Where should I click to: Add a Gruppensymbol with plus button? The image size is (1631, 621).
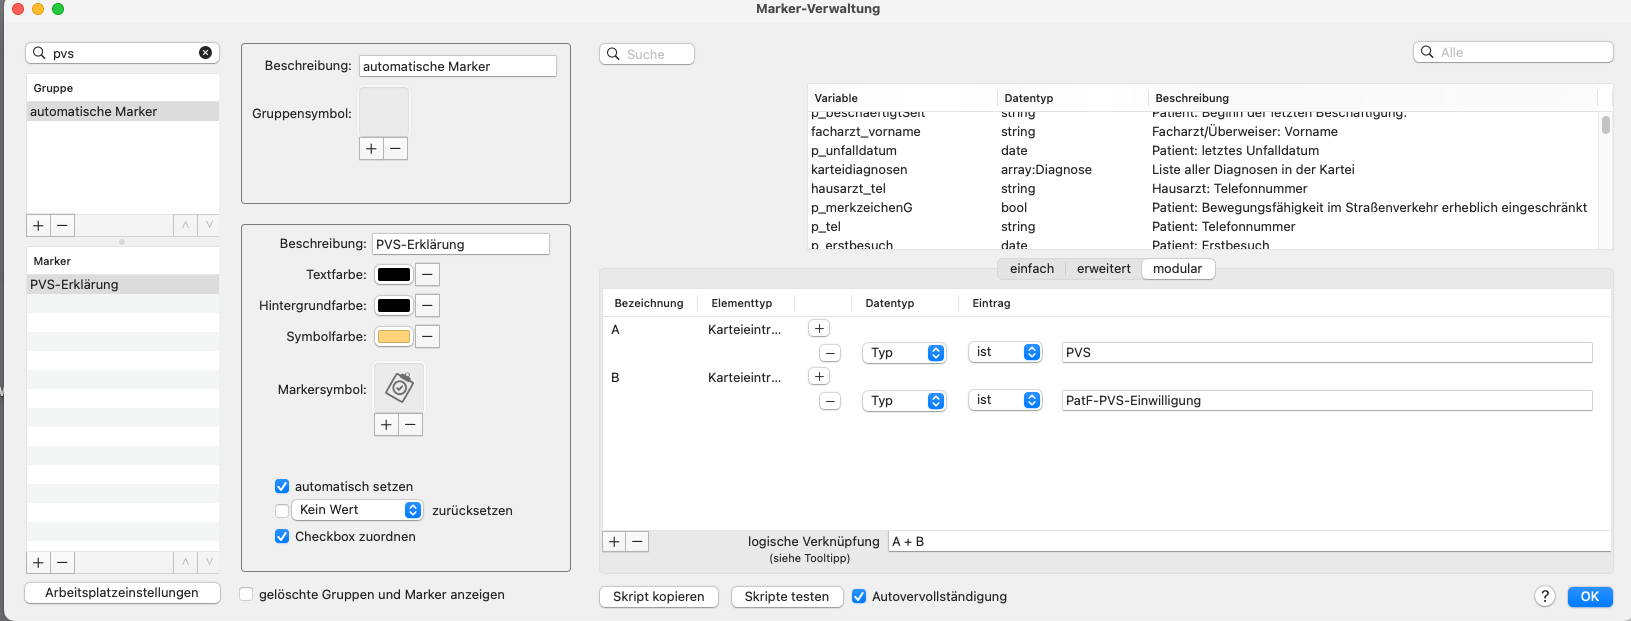tap(371, 149)
